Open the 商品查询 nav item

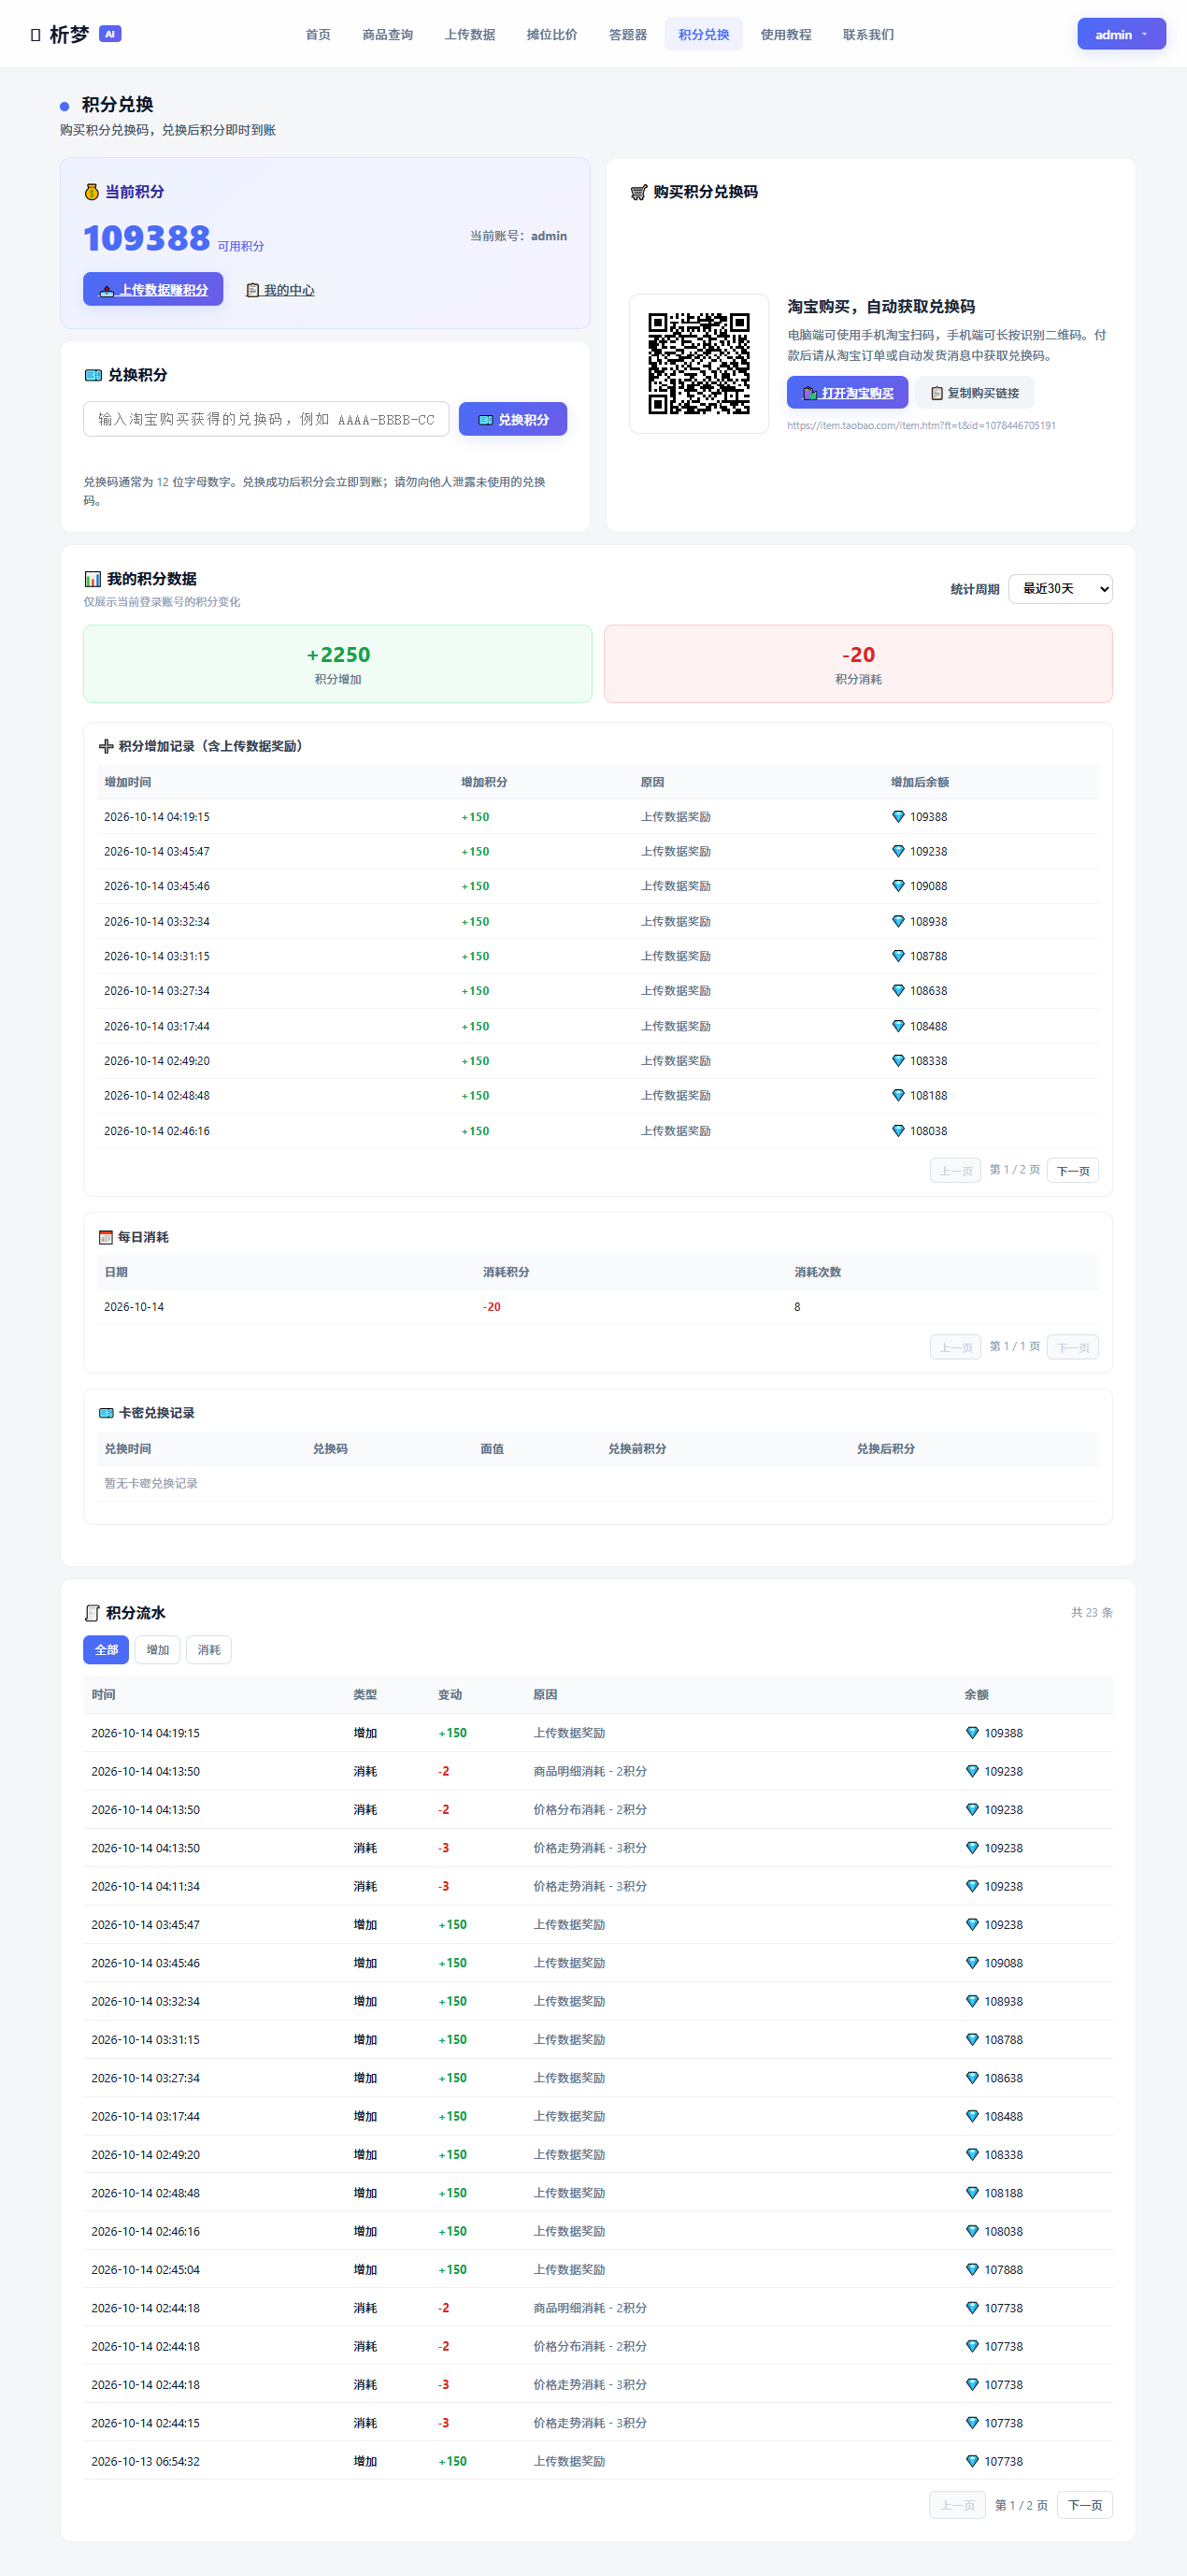388,34
